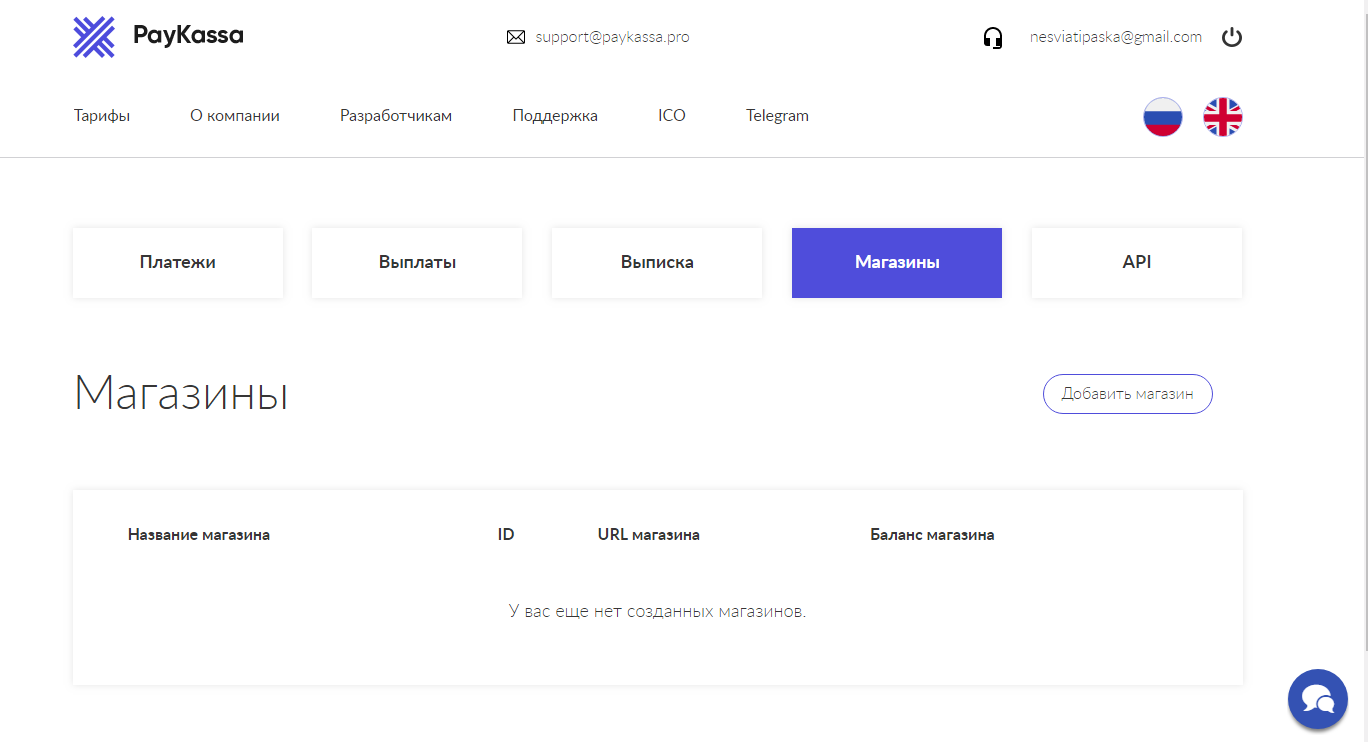
Task: Switch to the Платежи tab
Action: (x=178, y=263)
